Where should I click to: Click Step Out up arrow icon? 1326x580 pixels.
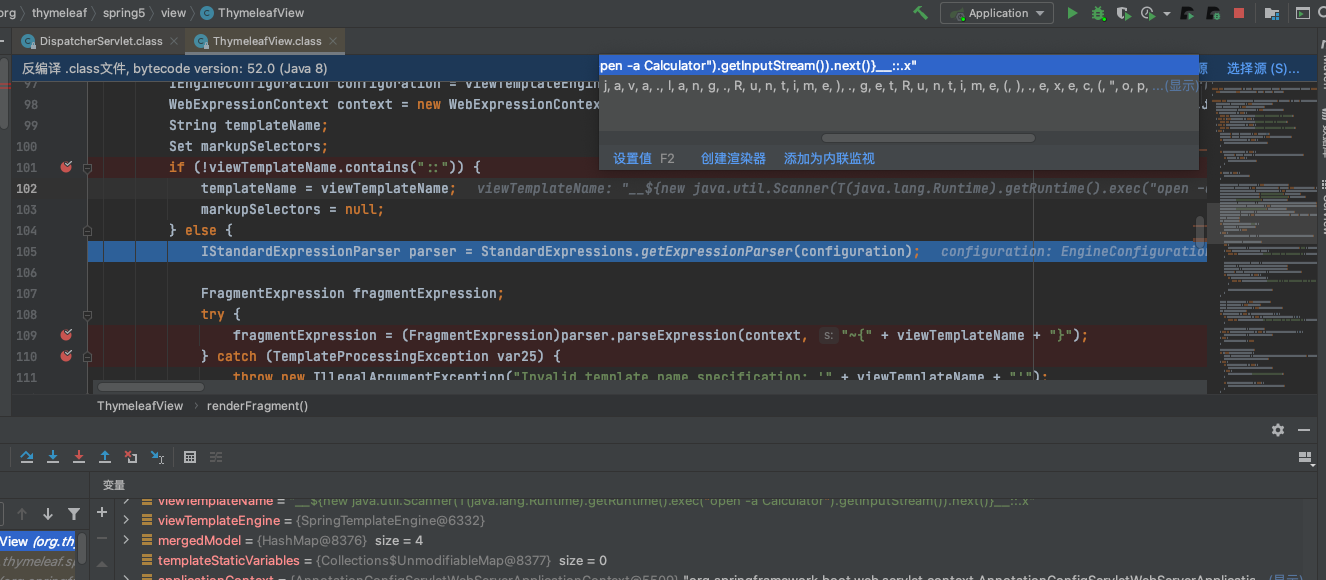click(105, 457)
